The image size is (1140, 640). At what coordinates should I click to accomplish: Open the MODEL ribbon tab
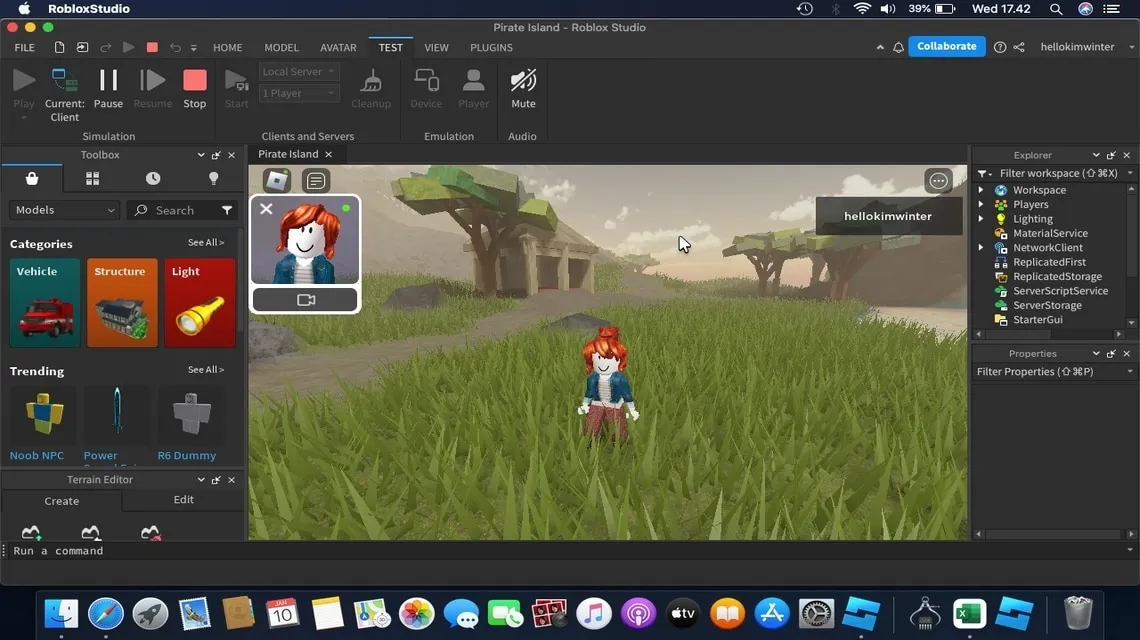point(281,47)
